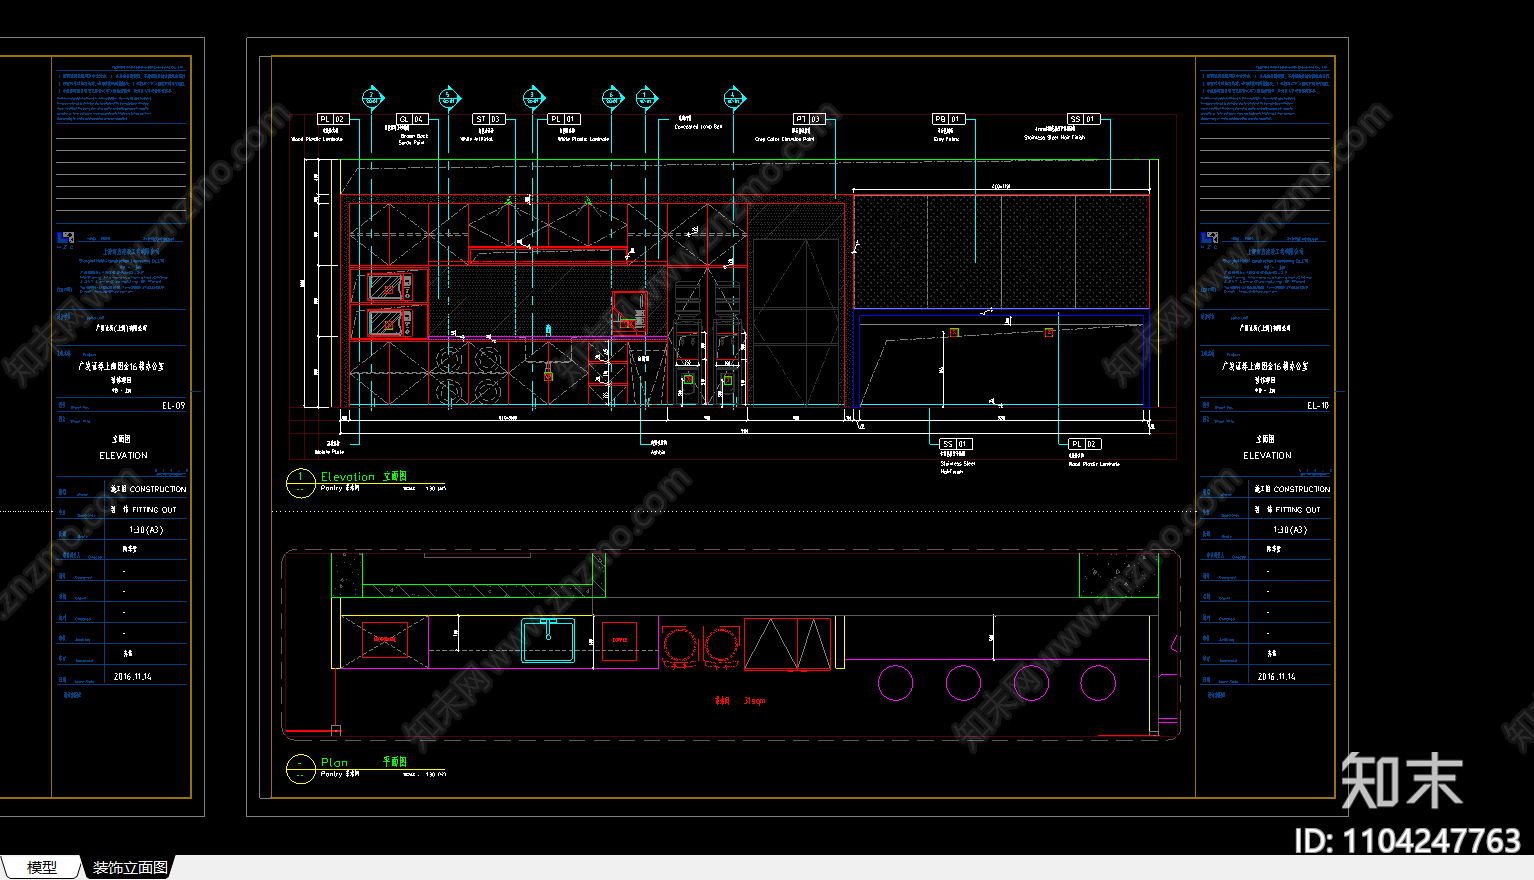Select date 2016.11.14 in EL-10 title block
Viewport: 1534px width, 880px height.
click(x=1276, y=677)
